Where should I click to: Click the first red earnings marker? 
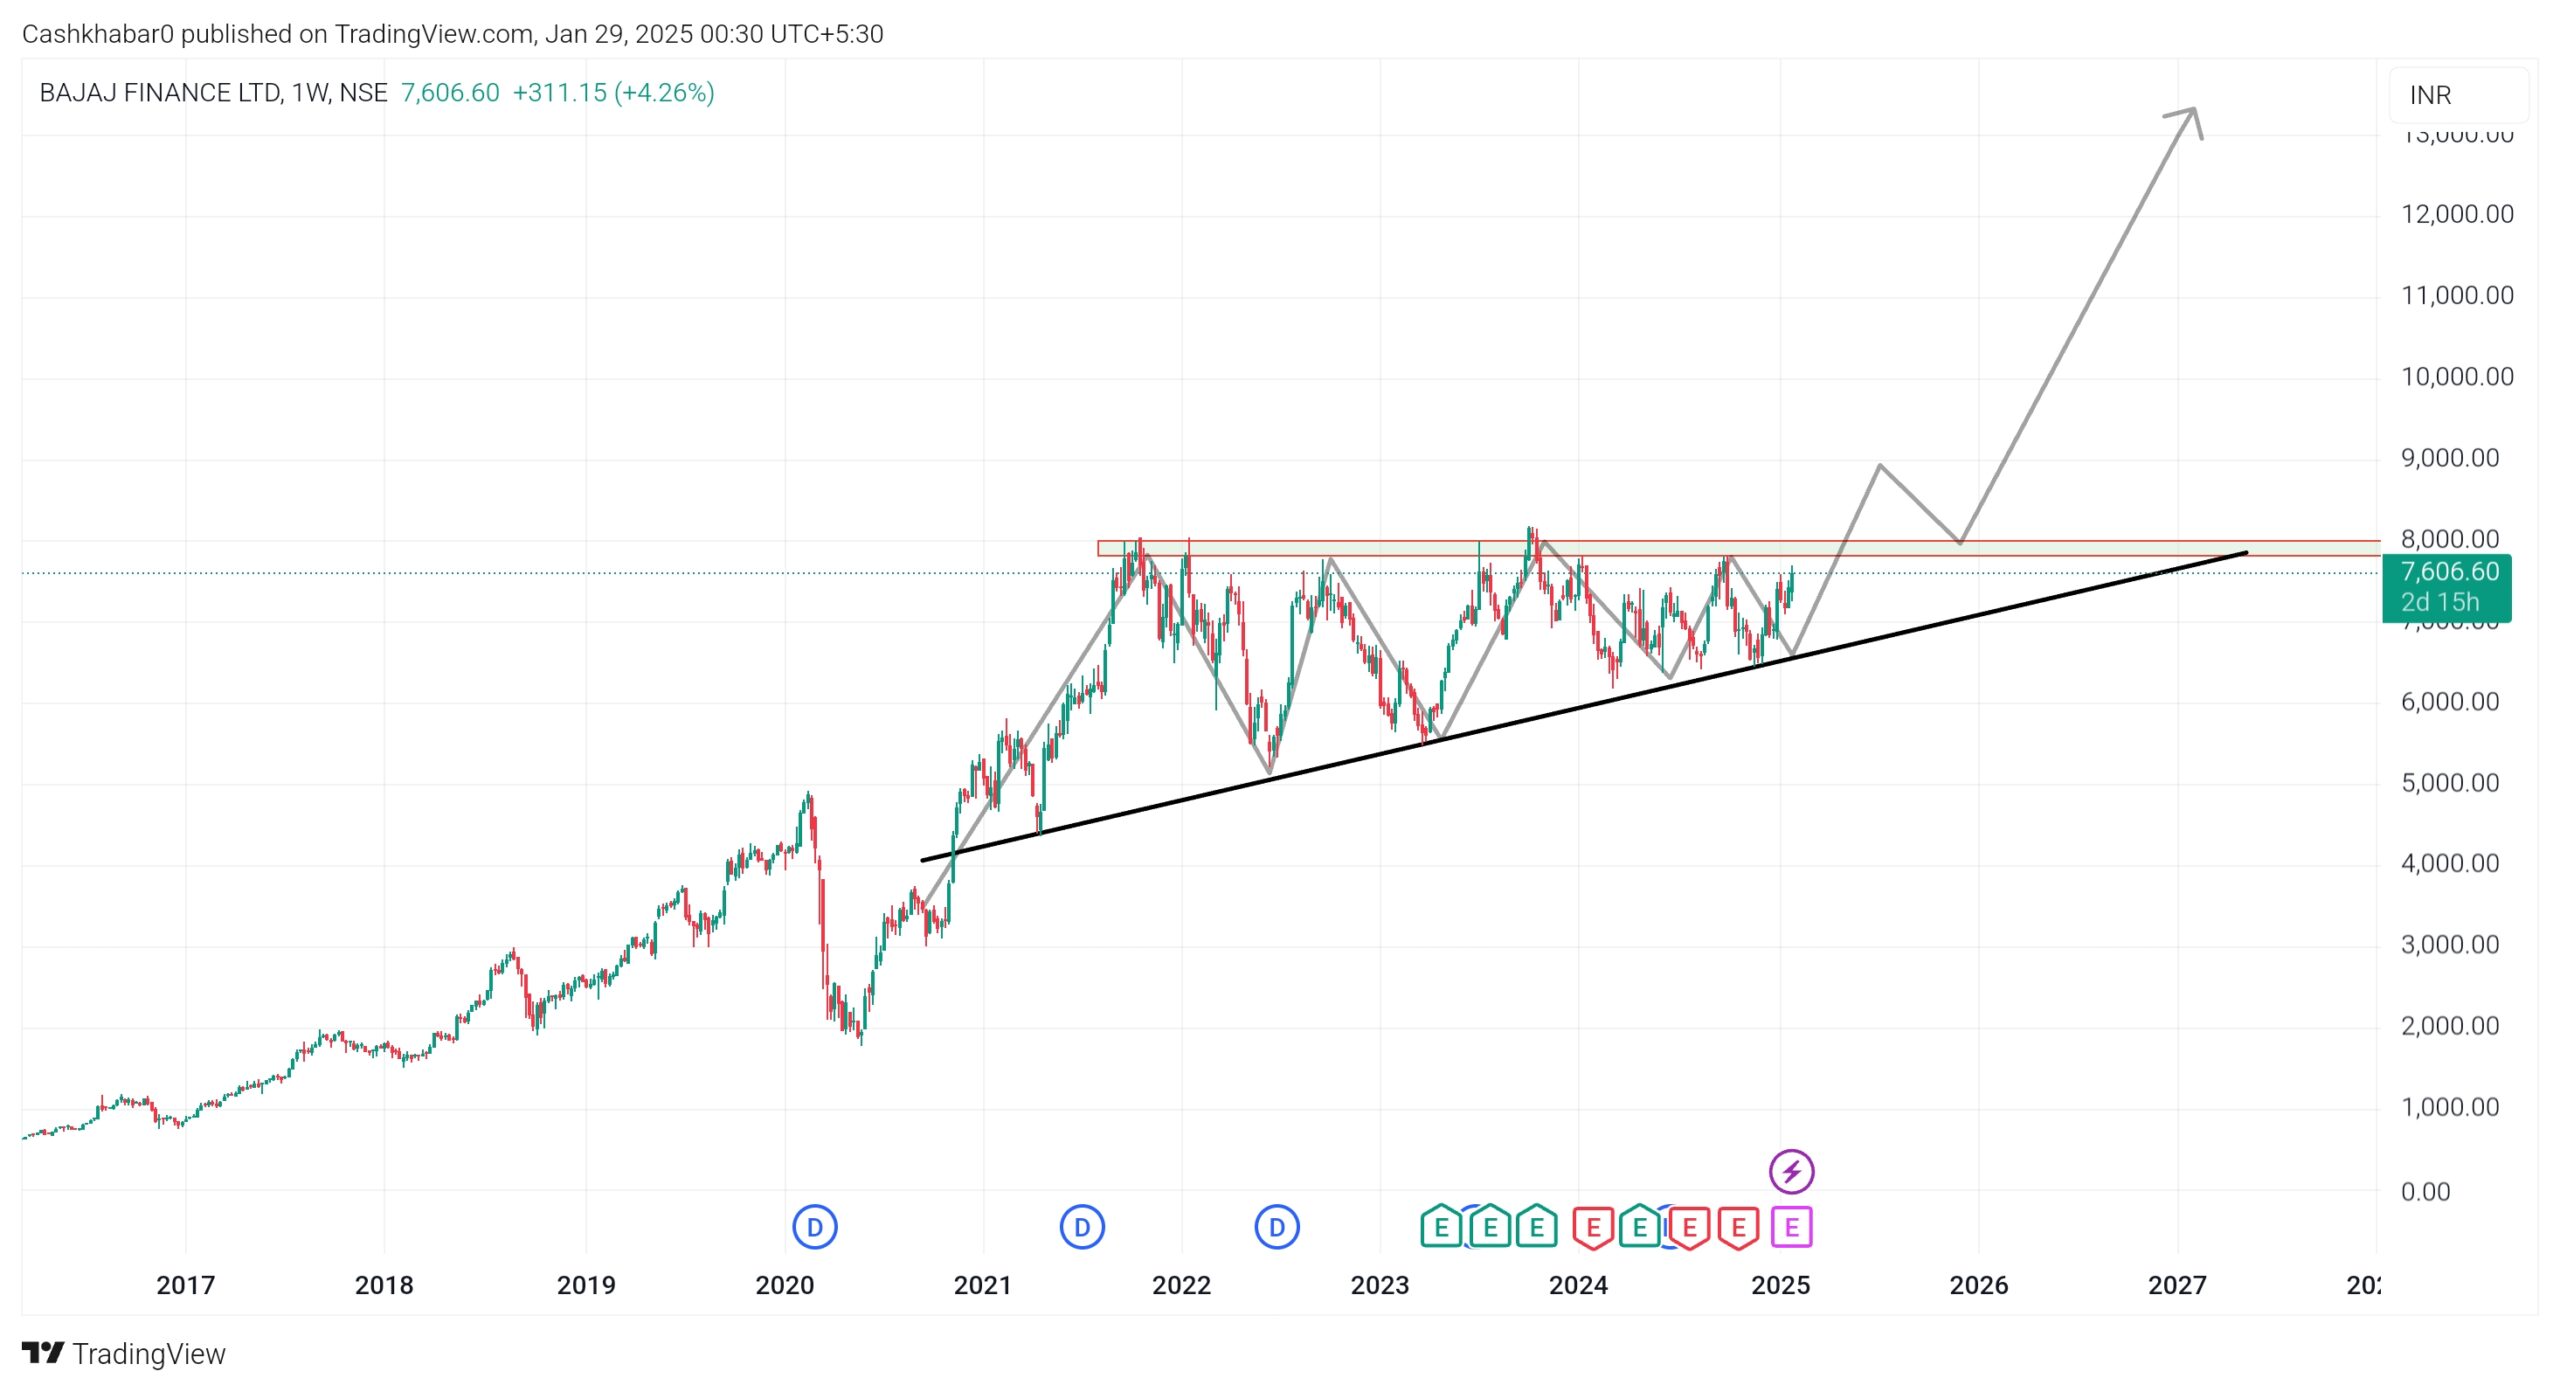(x=1593, y=1227)
